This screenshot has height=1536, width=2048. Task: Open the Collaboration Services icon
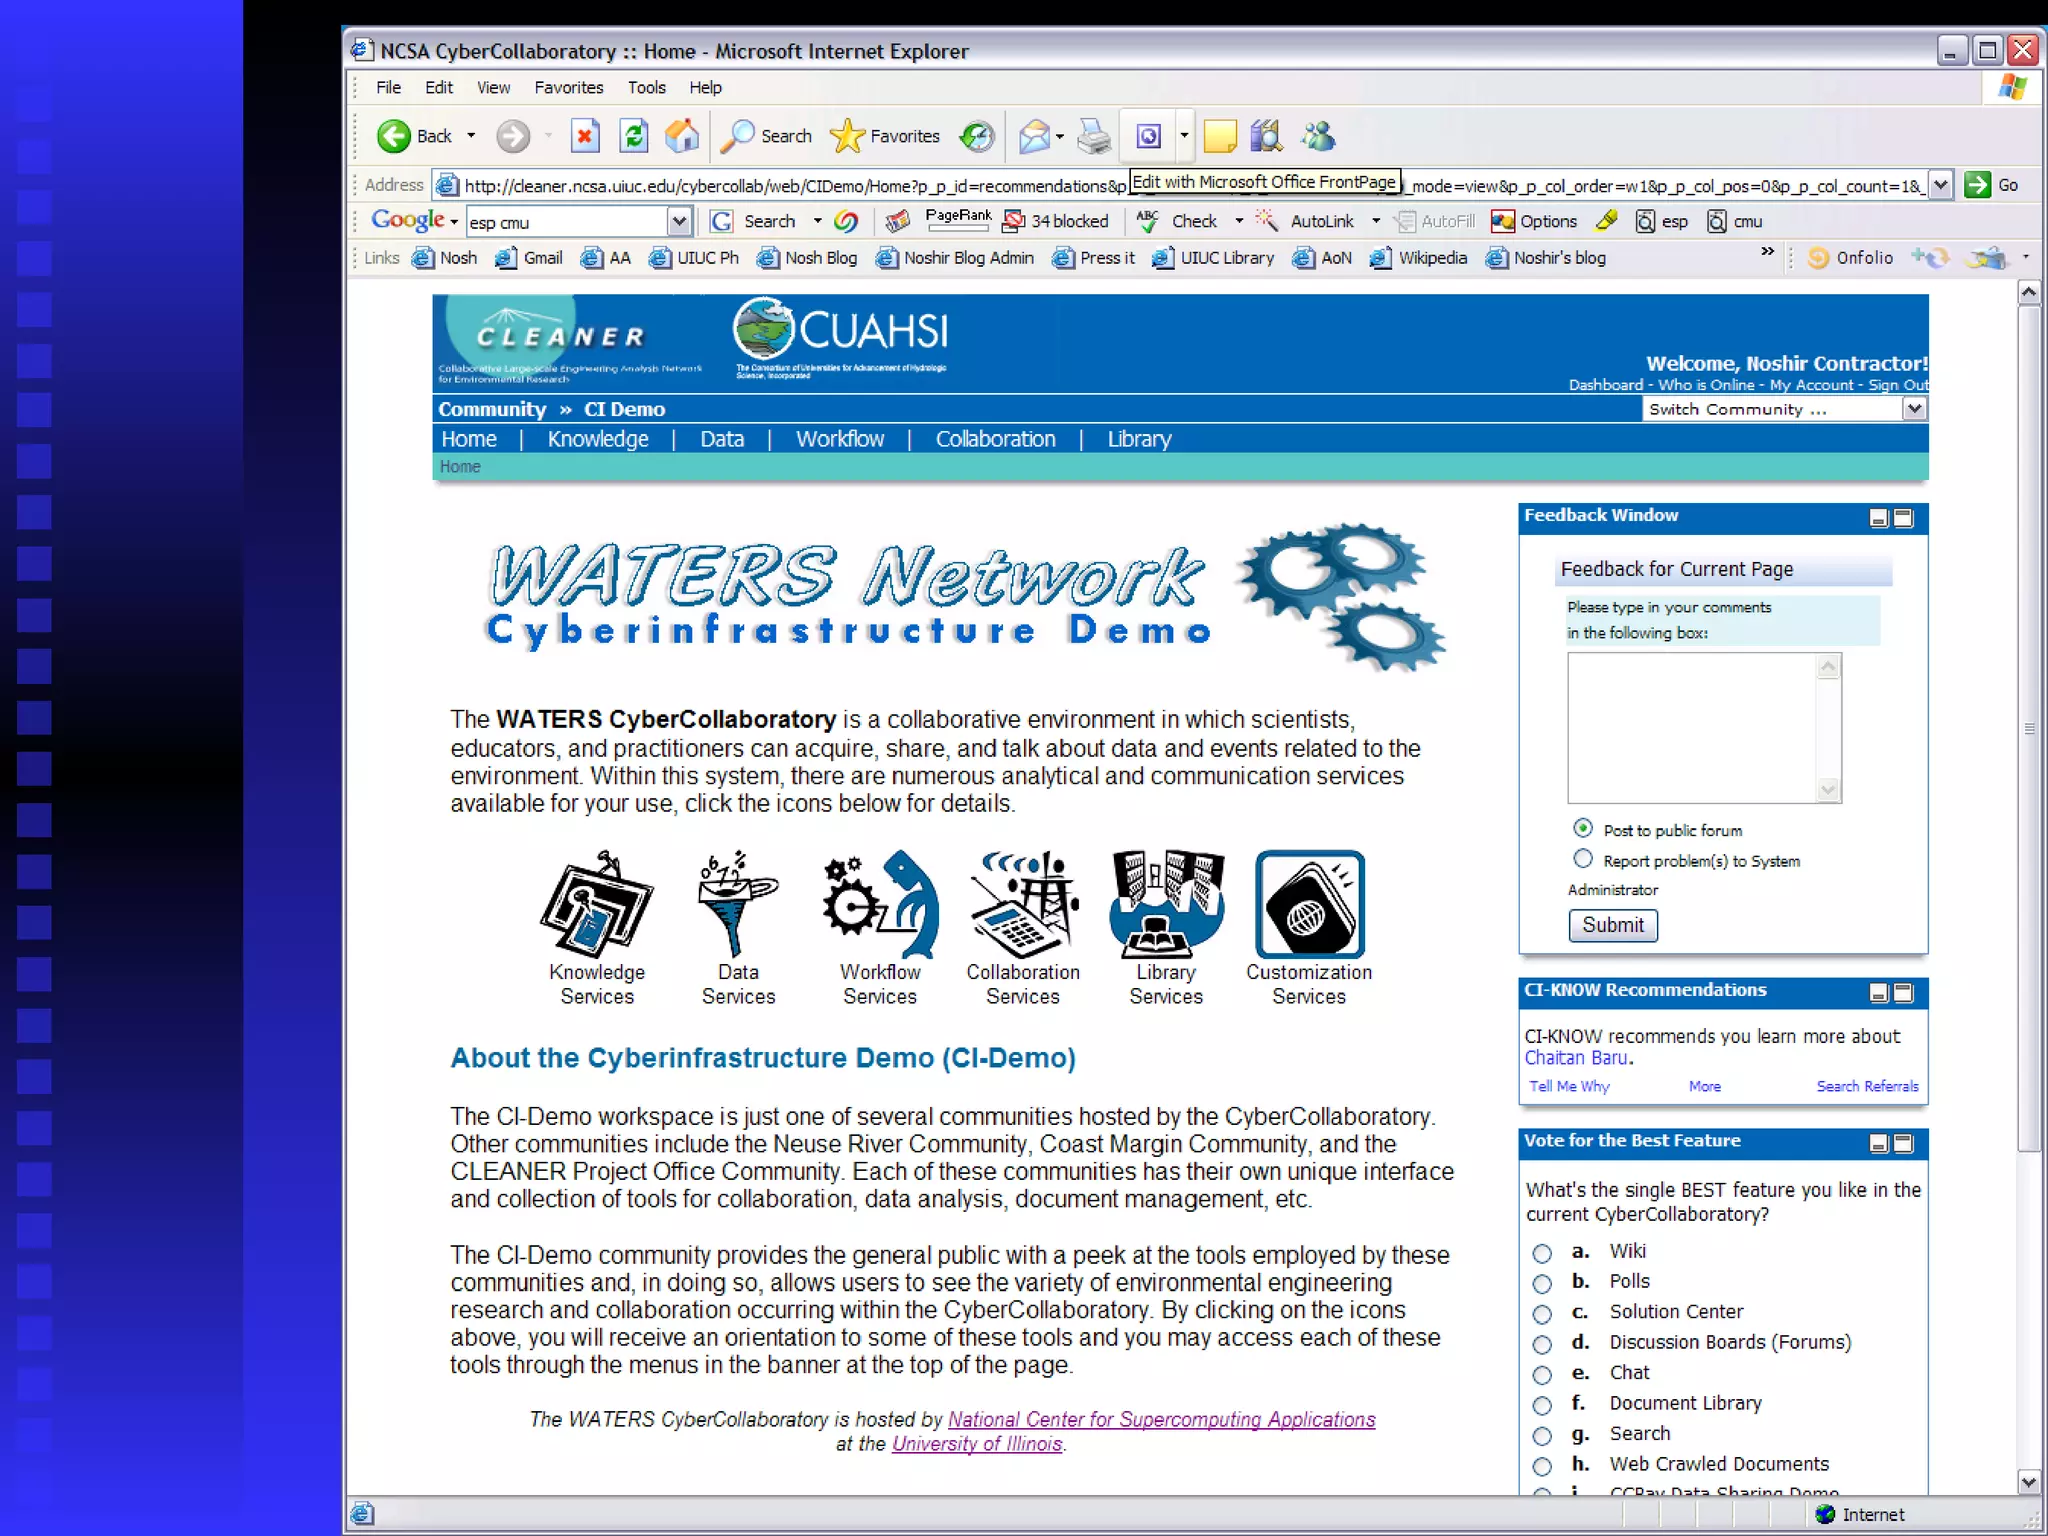point(1022,905)
